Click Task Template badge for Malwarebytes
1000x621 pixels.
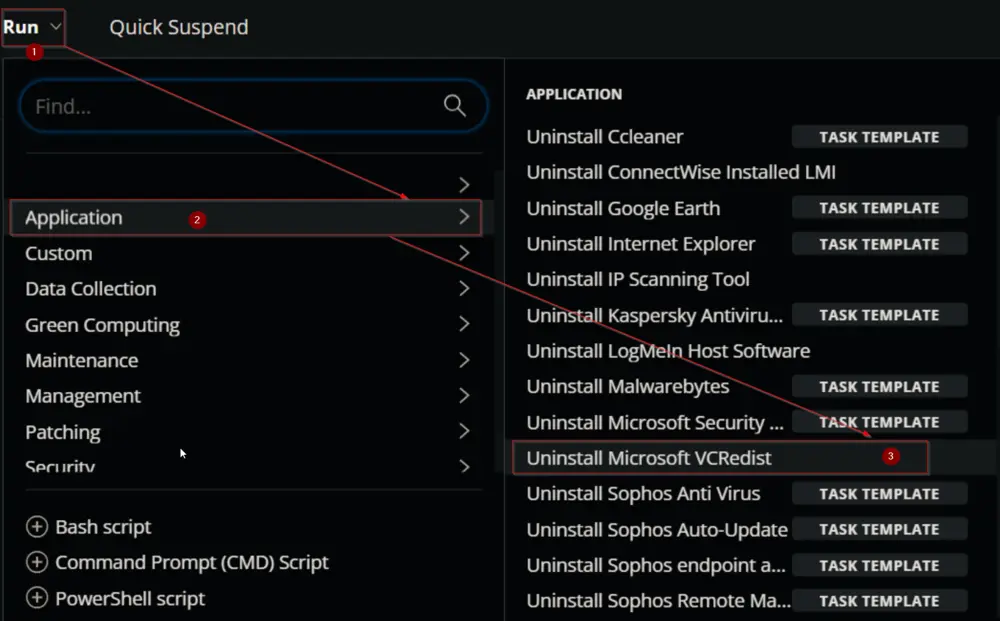879,386
